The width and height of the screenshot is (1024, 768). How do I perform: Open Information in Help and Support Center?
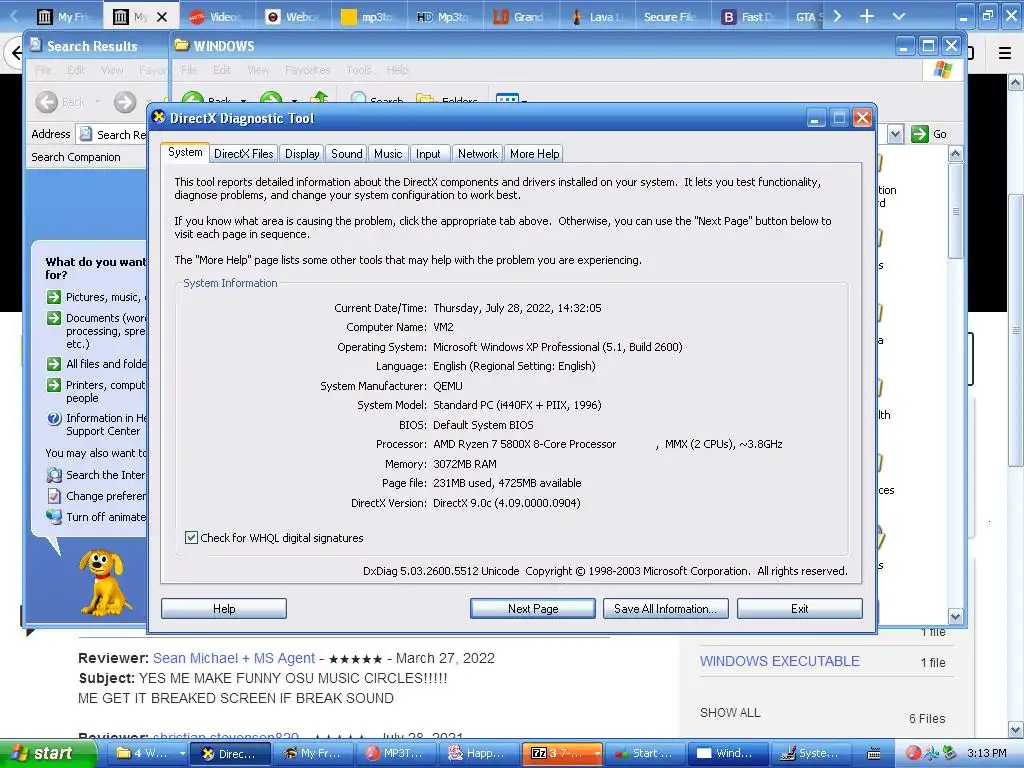[98, 424]
